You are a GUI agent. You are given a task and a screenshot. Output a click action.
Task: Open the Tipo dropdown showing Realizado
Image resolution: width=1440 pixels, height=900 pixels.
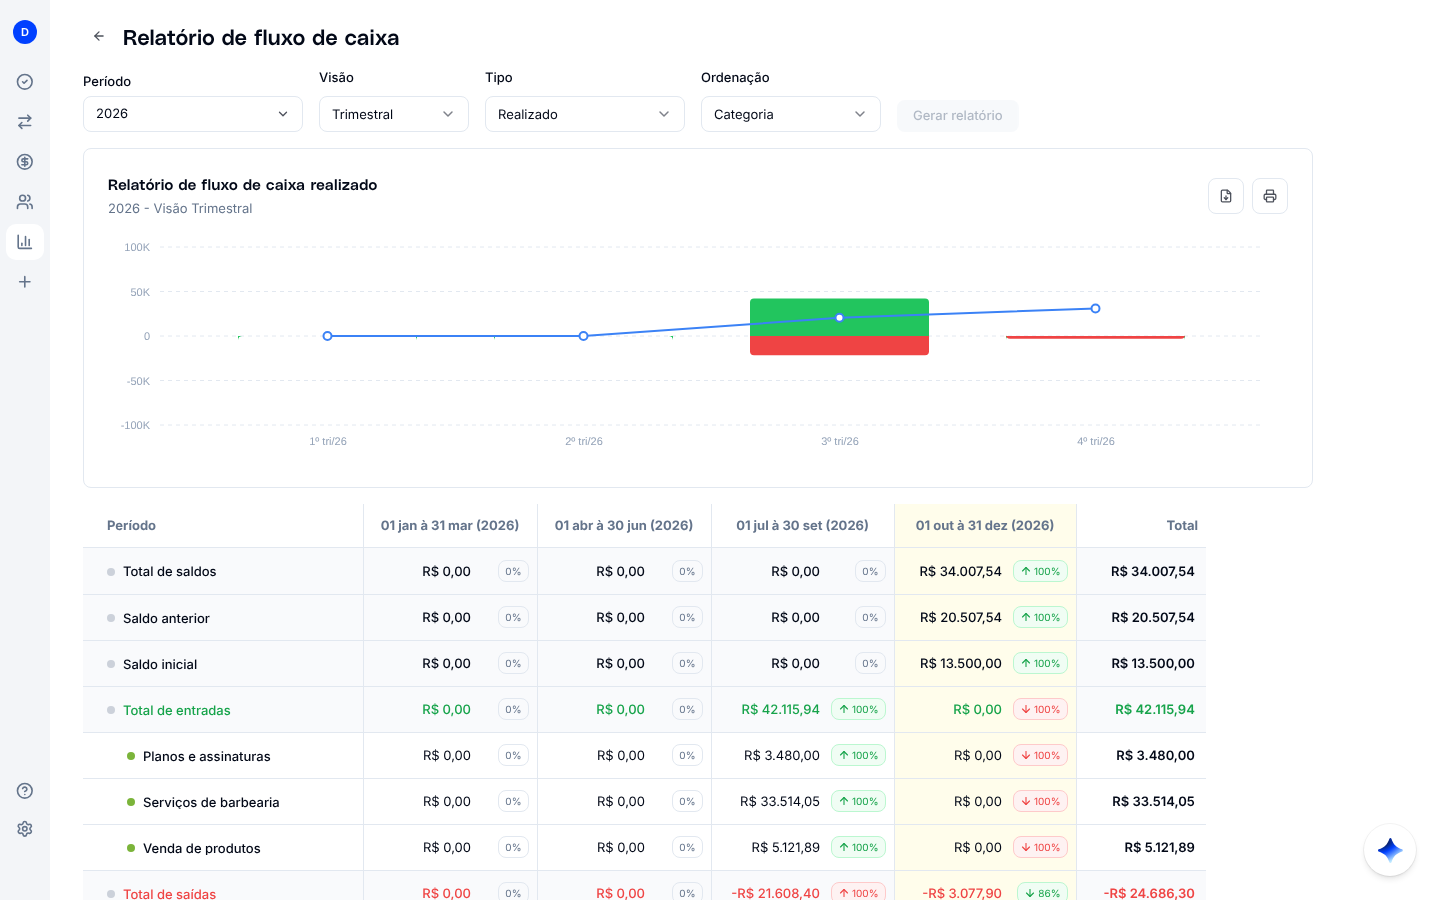click(x=585, y=114)
